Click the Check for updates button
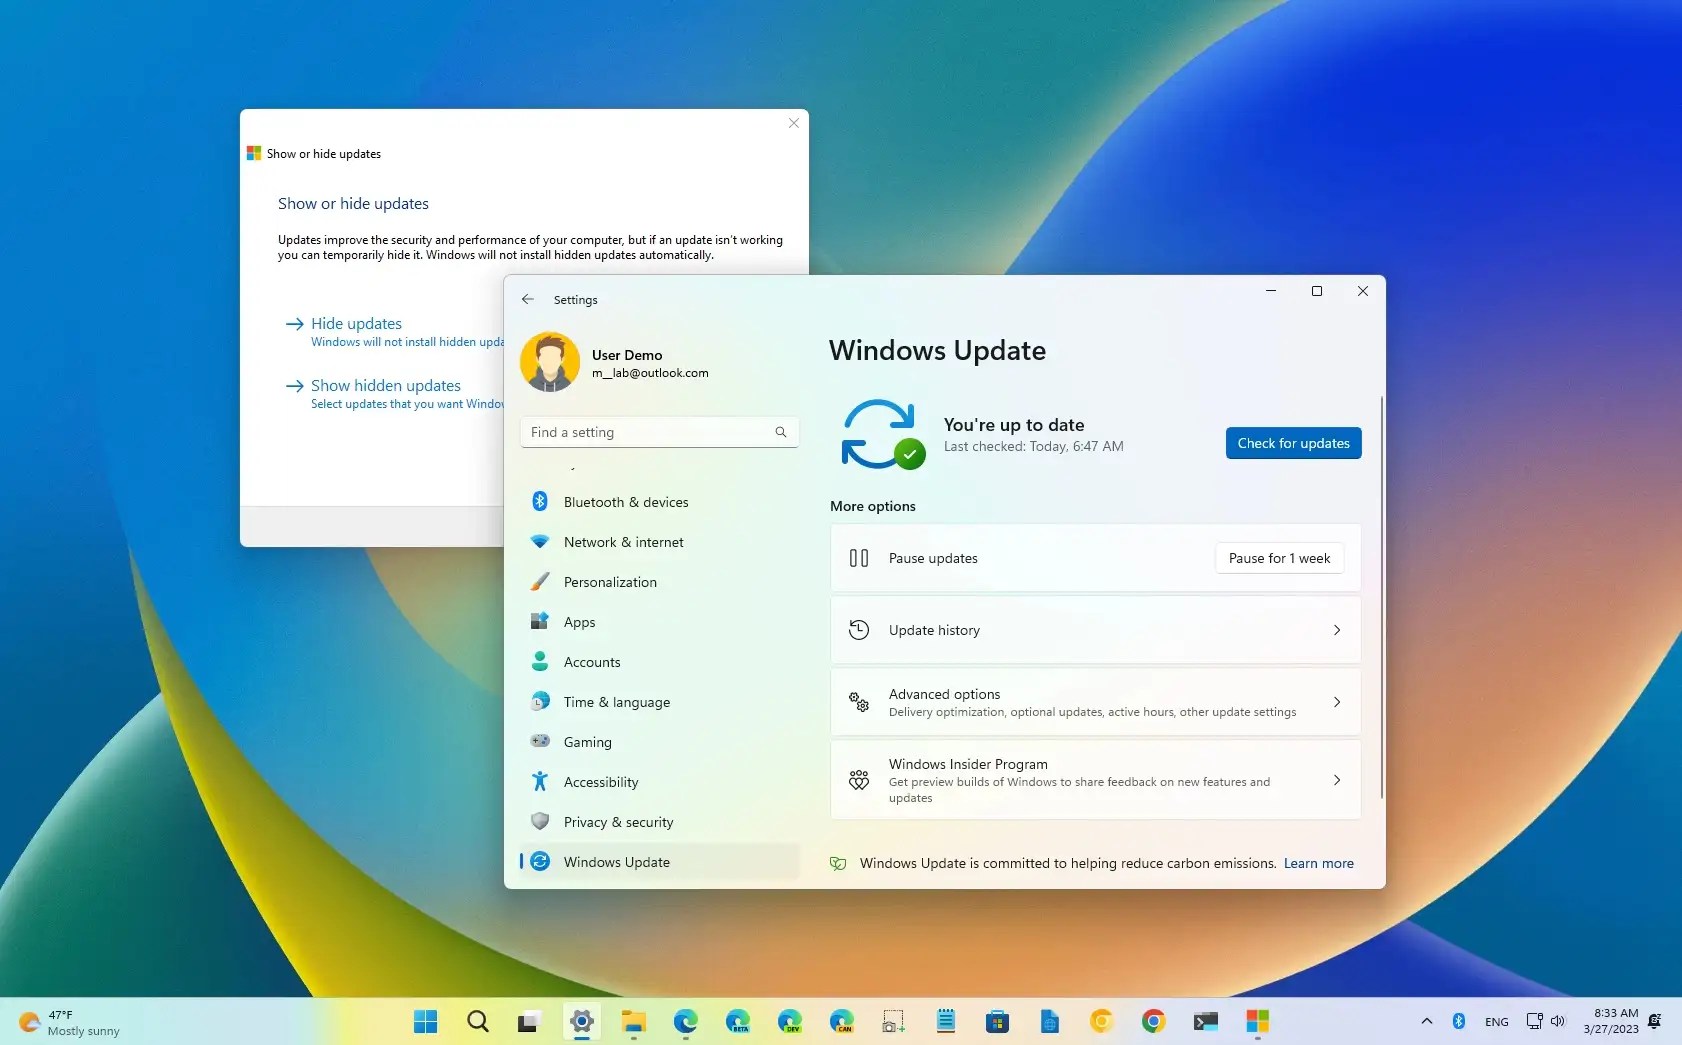The image size is (1682, 1045). [1293, 443]
